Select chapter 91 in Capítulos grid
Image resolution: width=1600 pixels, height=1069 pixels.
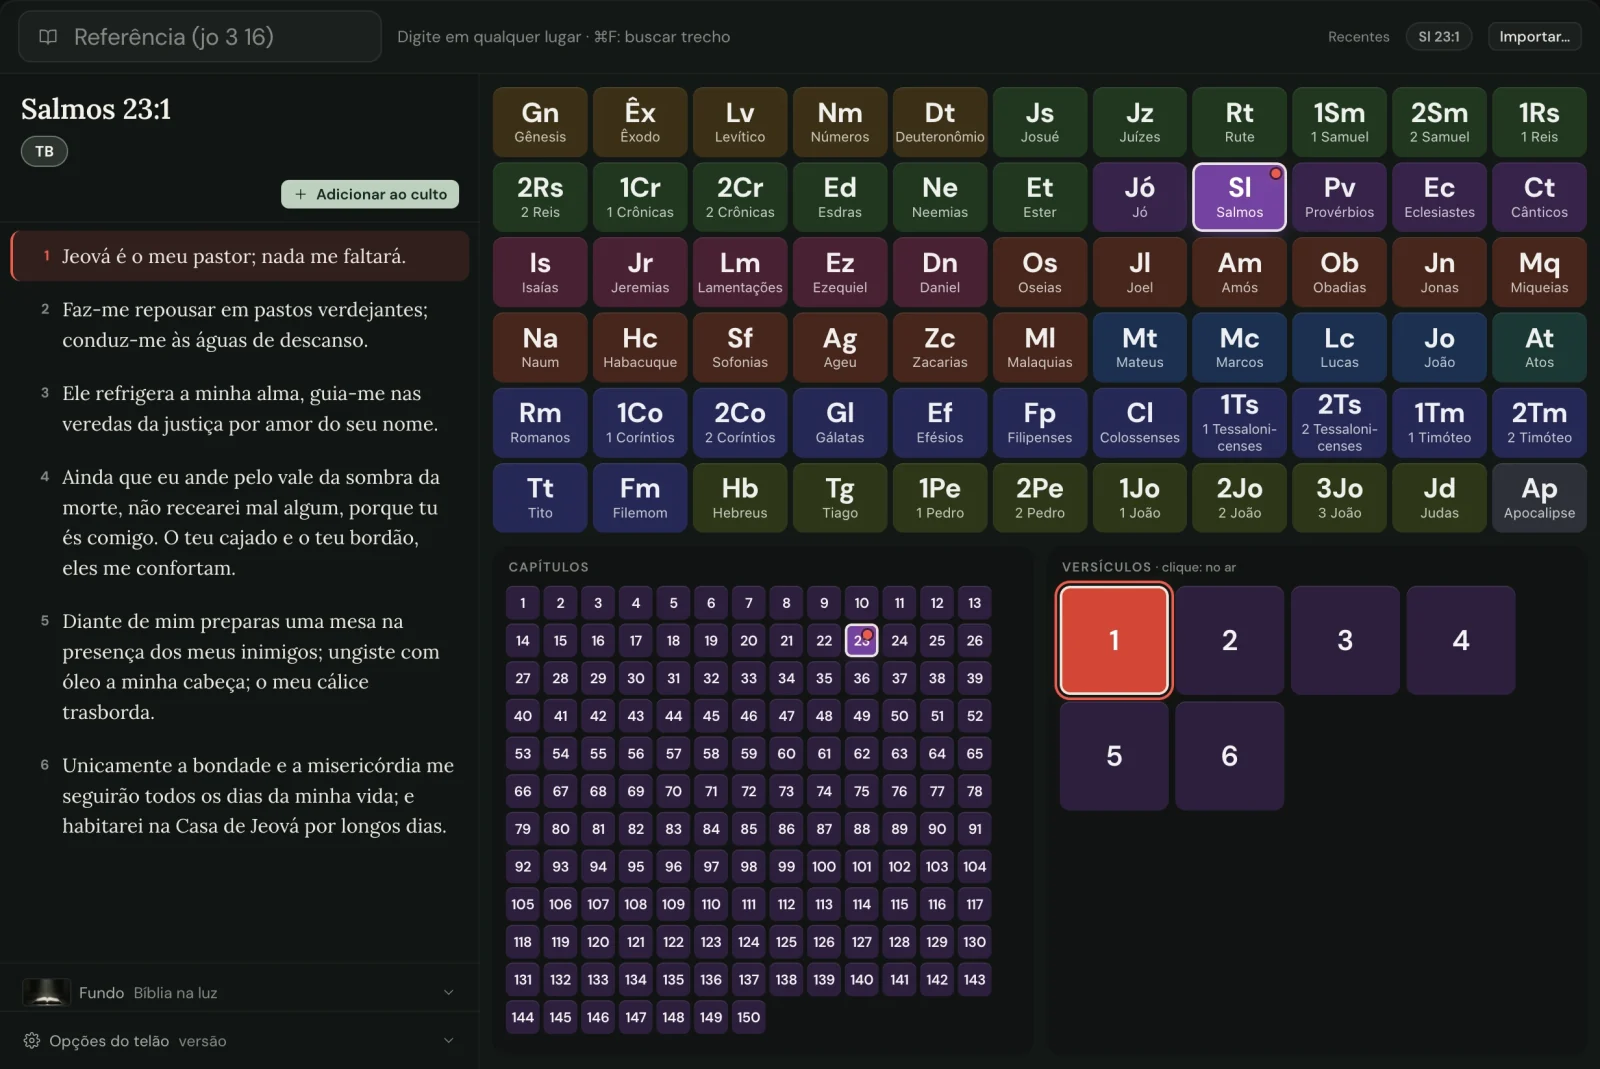(x=974, y=829)
